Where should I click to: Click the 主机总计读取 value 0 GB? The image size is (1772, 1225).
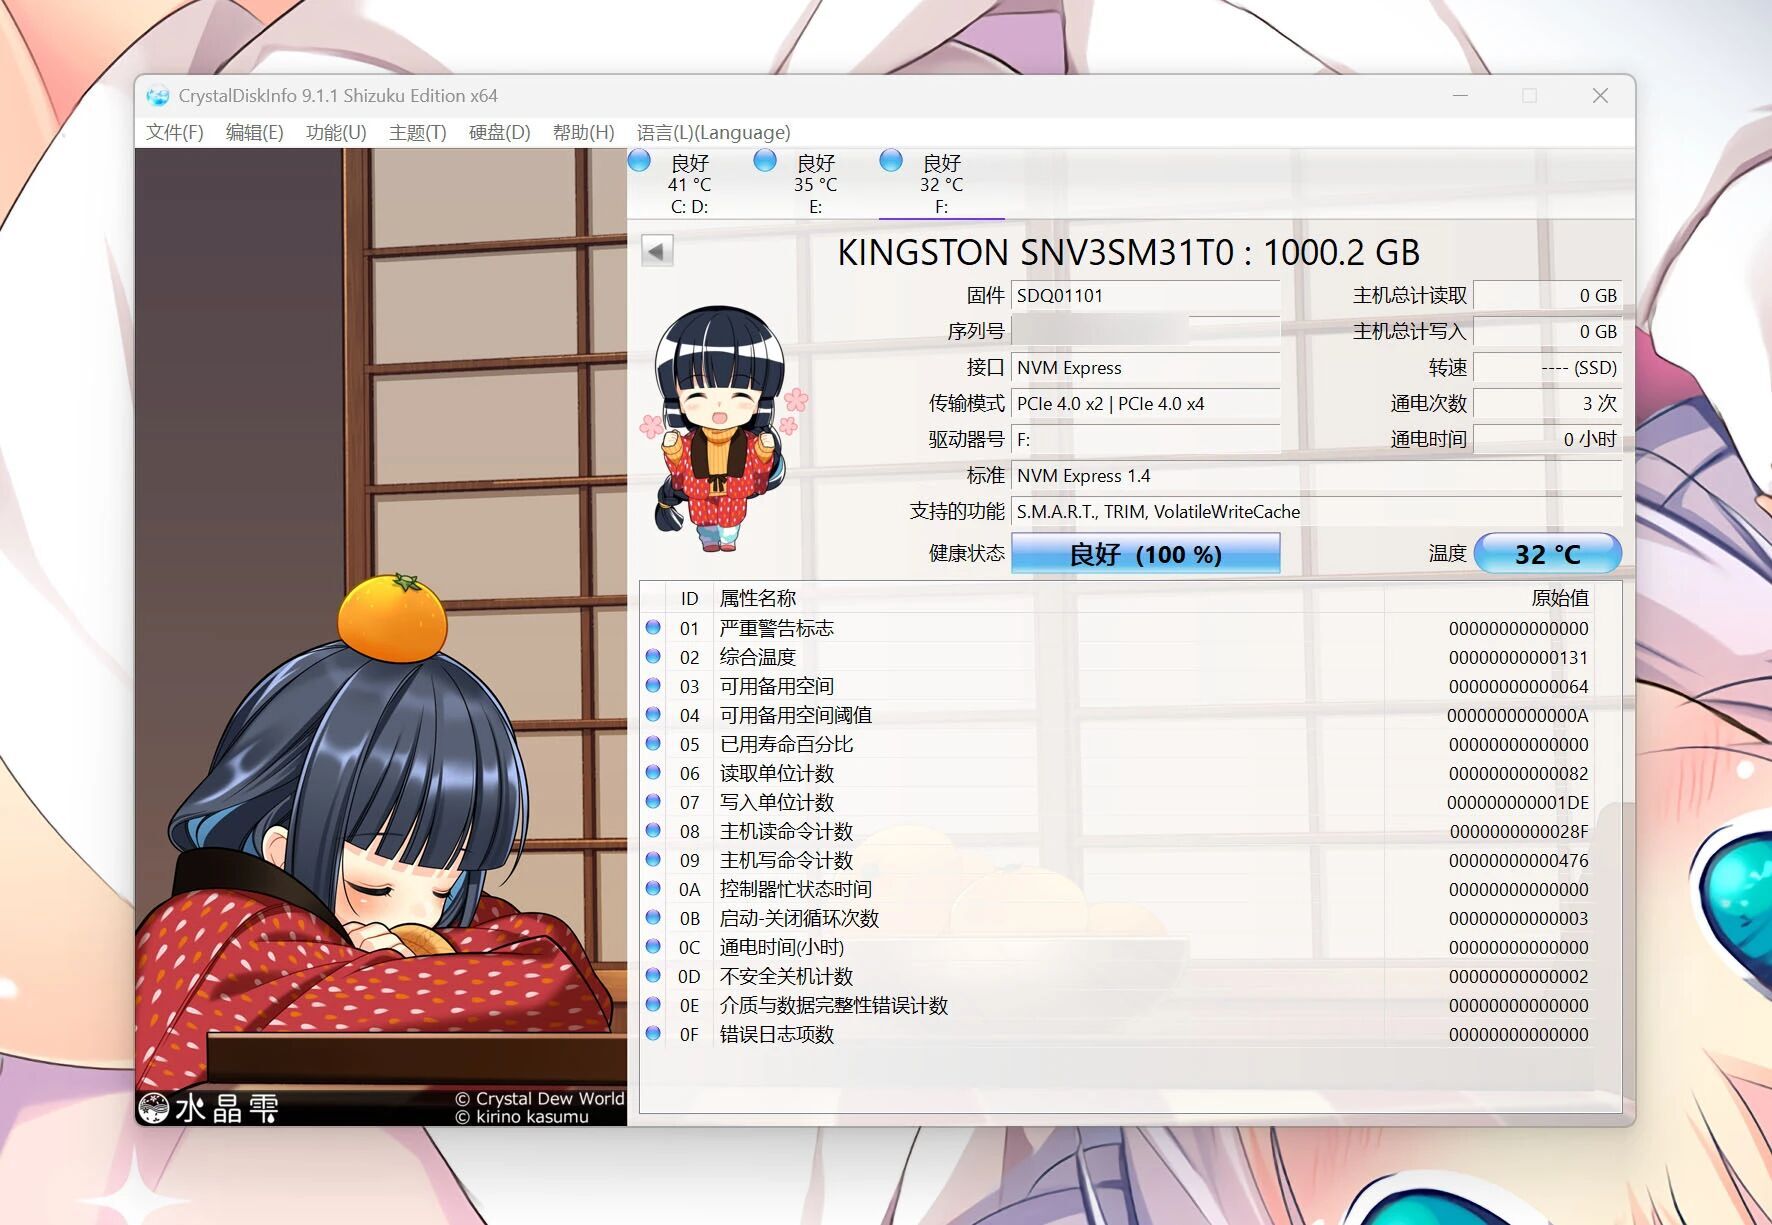1548,296
